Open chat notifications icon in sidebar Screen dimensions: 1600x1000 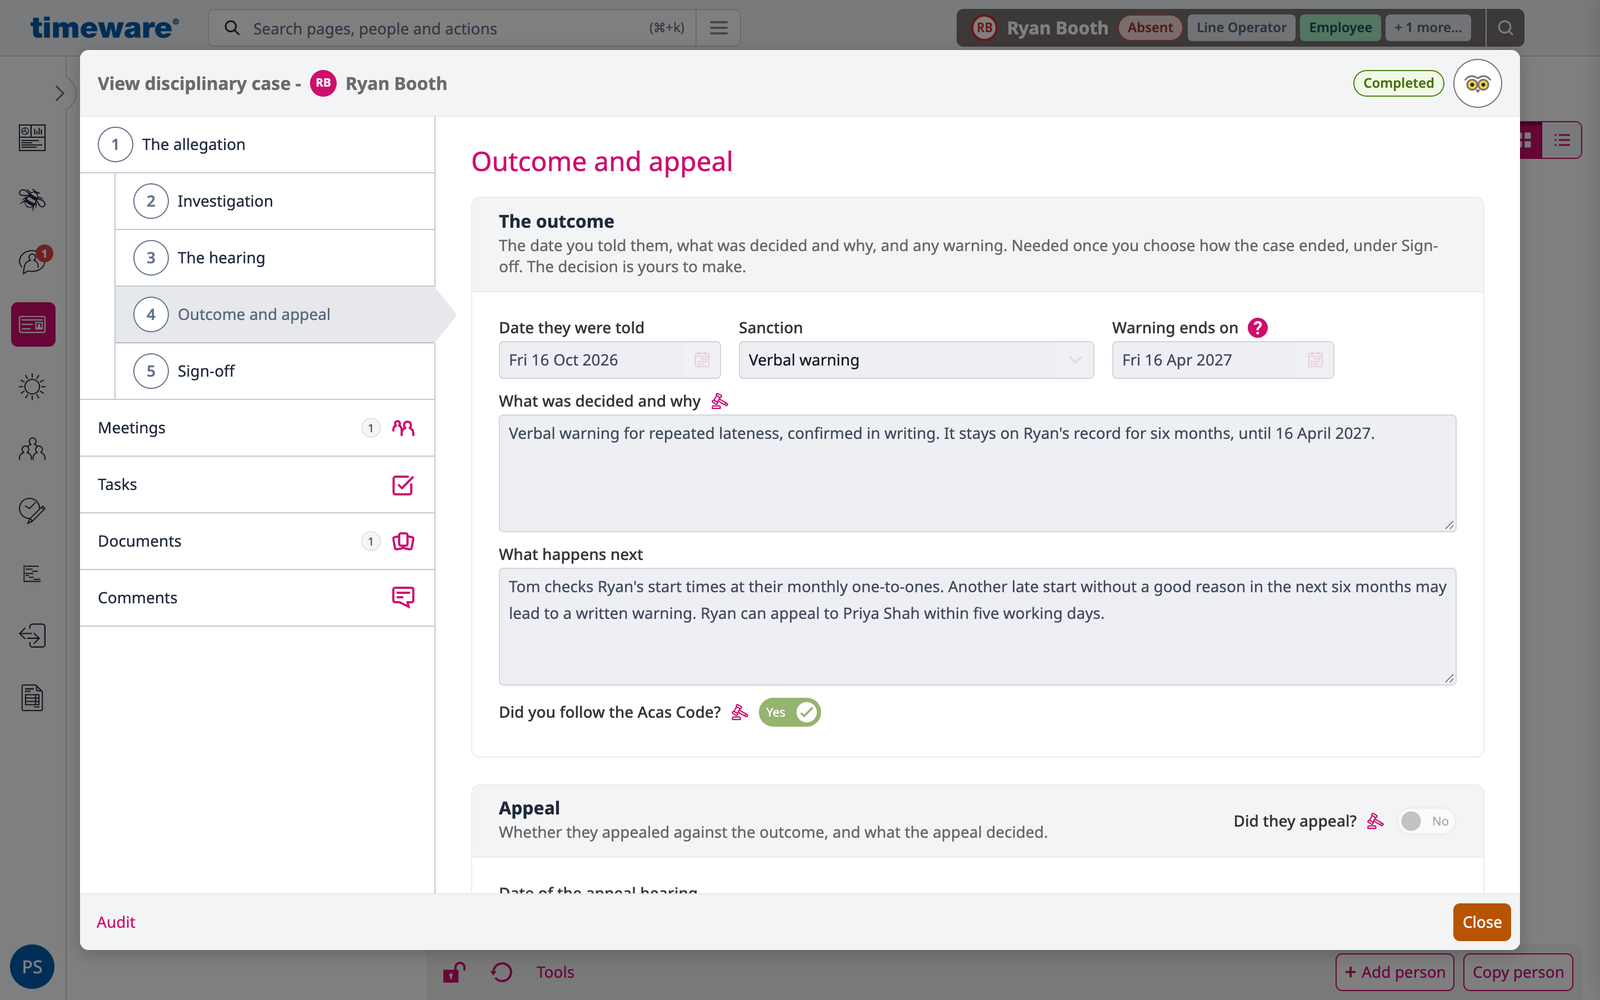coord(33,261)
